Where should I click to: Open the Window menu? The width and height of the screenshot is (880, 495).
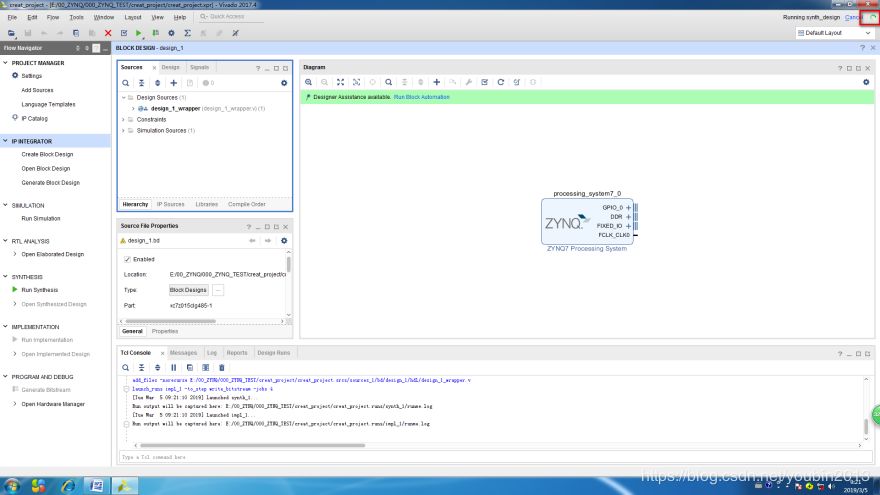click(104, 17)
